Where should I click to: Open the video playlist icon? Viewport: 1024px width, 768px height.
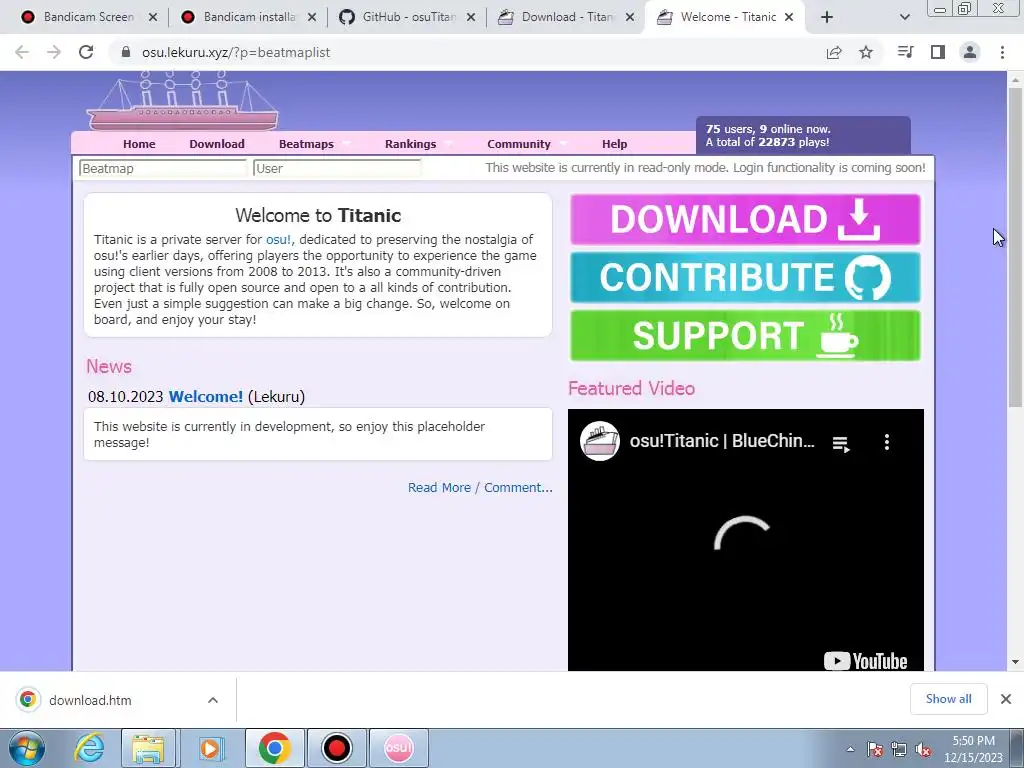(841, 444)
